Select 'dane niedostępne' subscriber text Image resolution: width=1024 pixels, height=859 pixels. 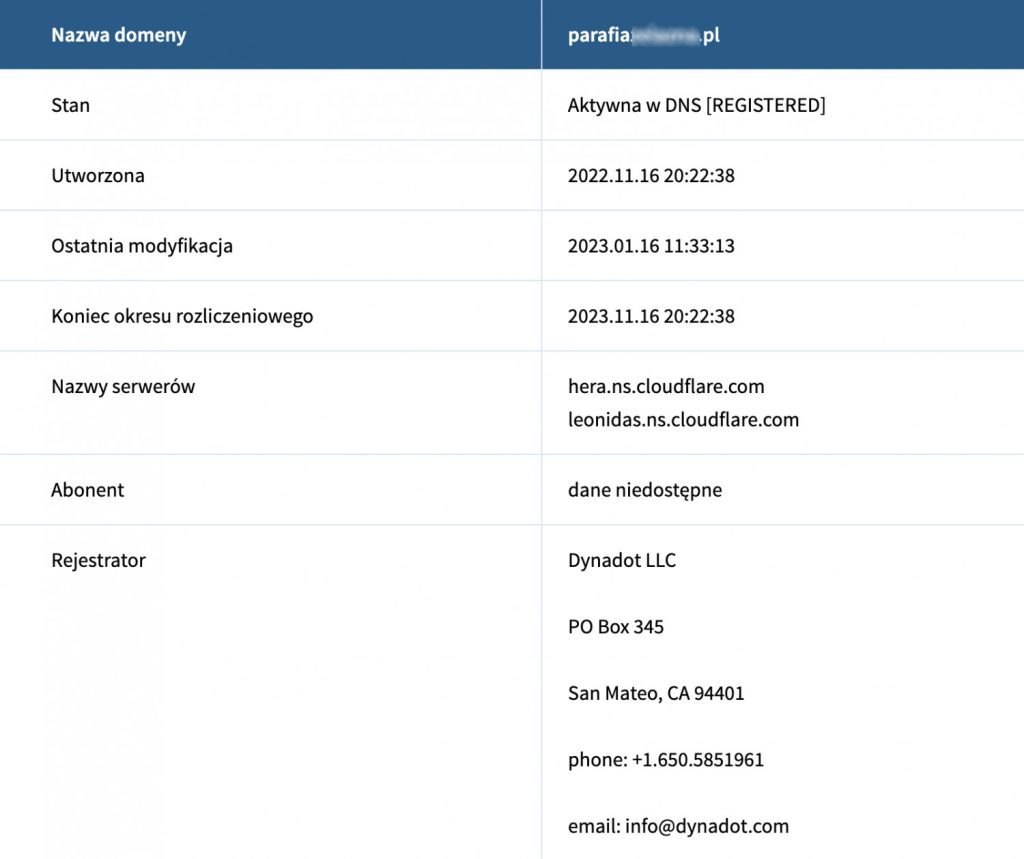[x=645, y=490]
